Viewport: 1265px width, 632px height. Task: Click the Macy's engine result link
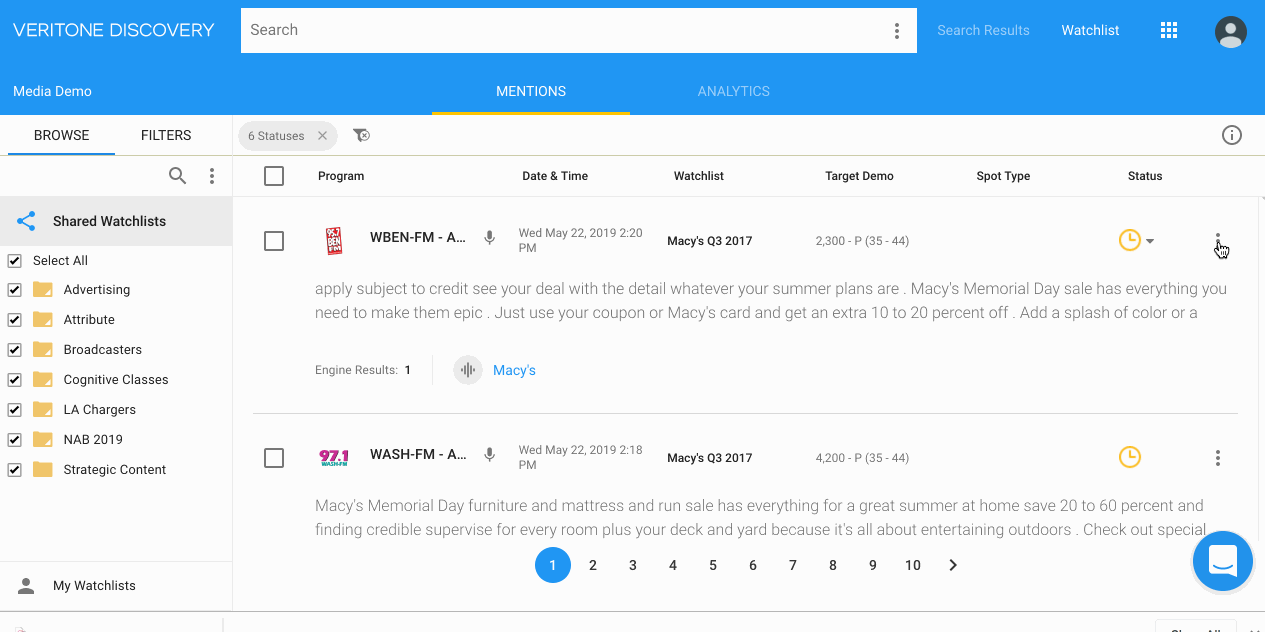pos(514,370)
